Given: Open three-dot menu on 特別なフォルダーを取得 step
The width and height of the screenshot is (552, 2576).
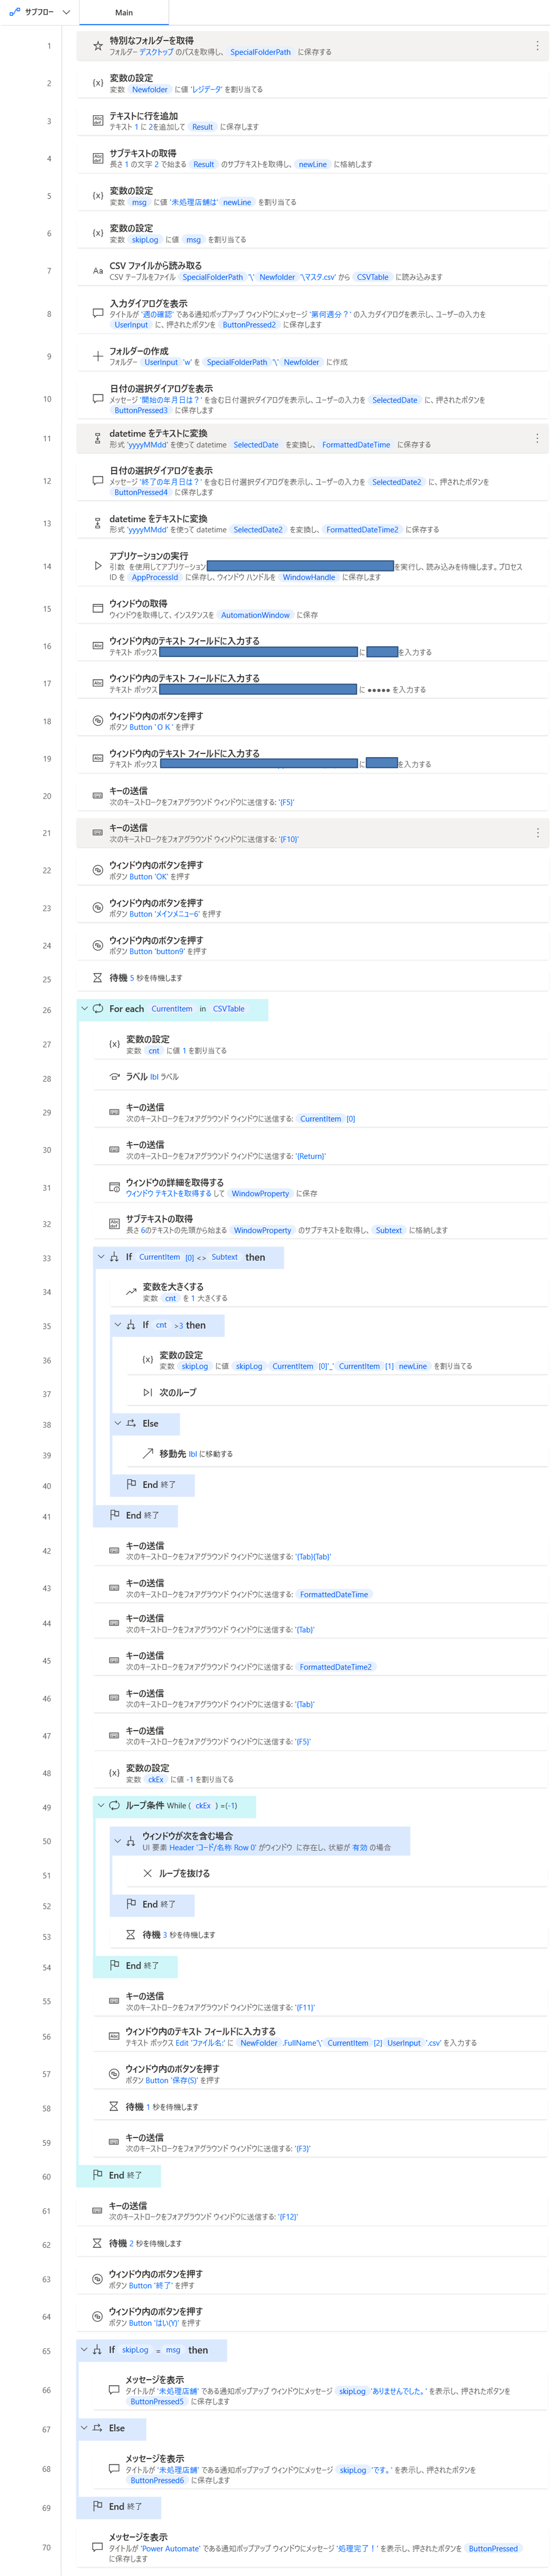Looking at the screenshot, I should (x=537, y=46).
